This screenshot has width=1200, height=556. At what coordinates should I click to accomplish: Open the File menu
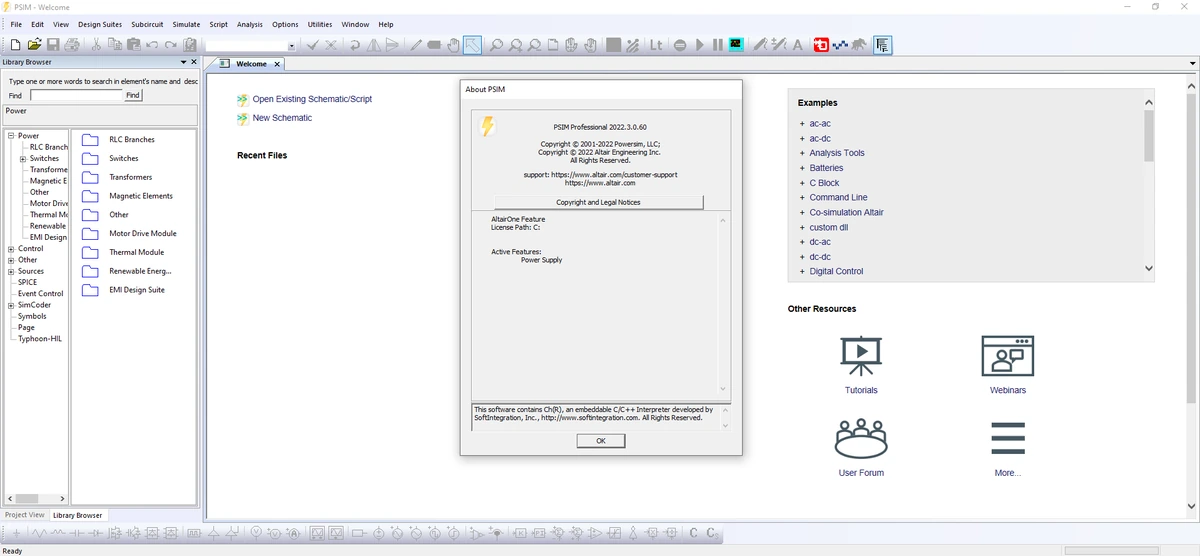[16, 24]
